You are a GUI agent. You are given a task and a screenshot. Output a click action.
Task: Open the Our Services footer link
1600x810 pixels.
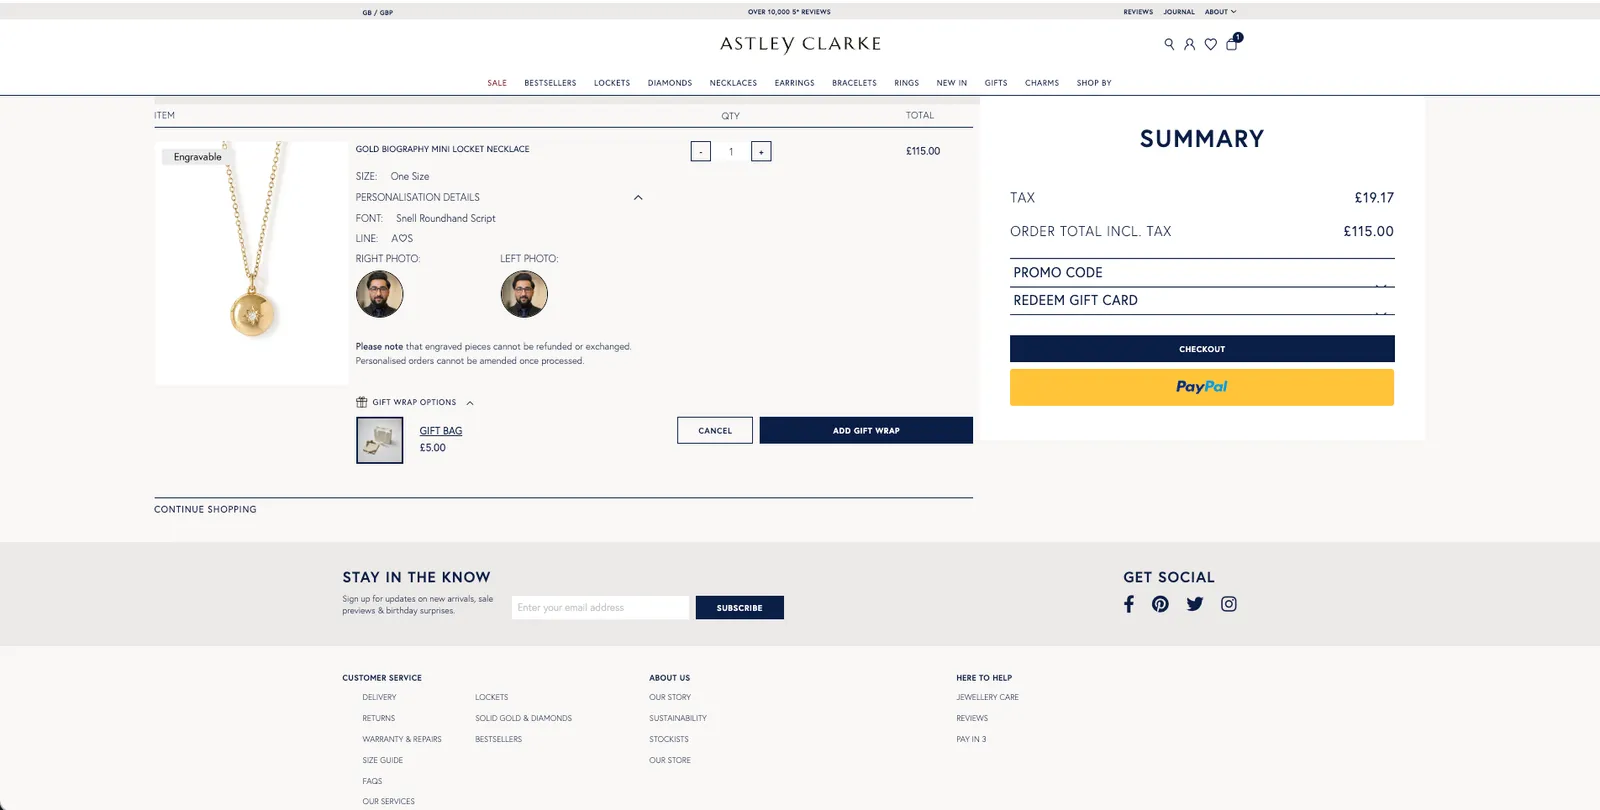(388, 801)
